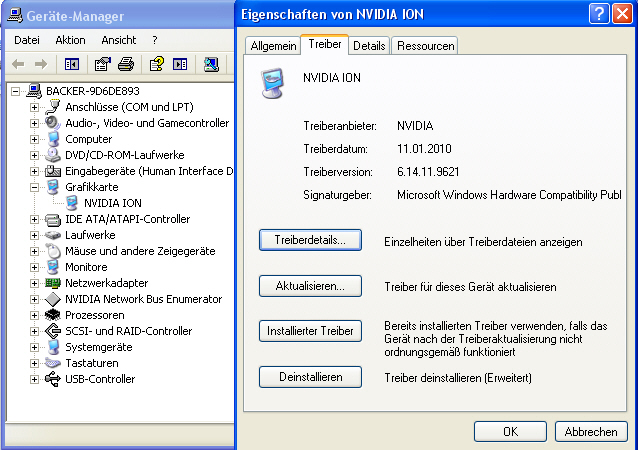Click the Installierter Treiber button
The height and width of the screenshot is (450, 638).
pyautogui.click(x=310, y=331)
